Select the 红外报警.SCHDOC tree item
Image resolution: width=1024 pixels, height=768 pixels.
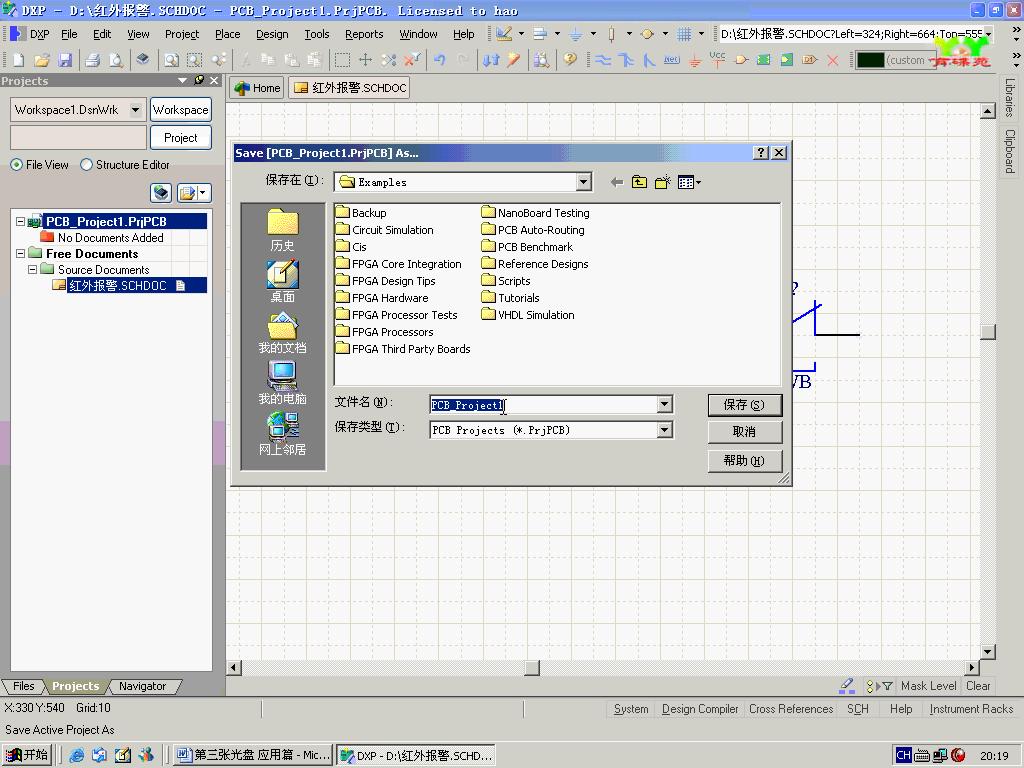pos(118,285)
